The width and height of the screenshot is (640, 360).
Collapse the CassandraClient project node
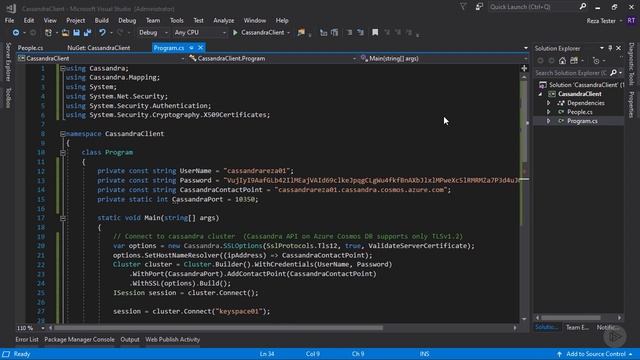[540, 94]
